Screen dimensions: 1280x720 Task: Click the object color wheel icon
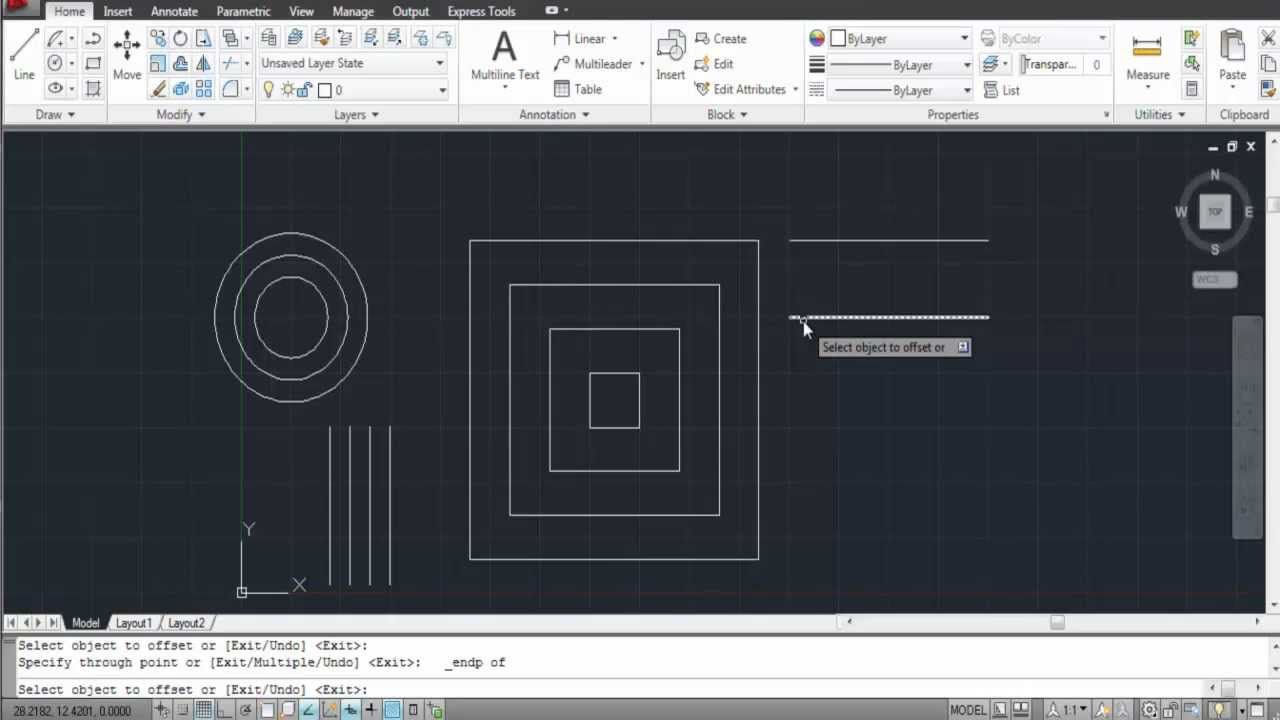click(x=817, y=38)
